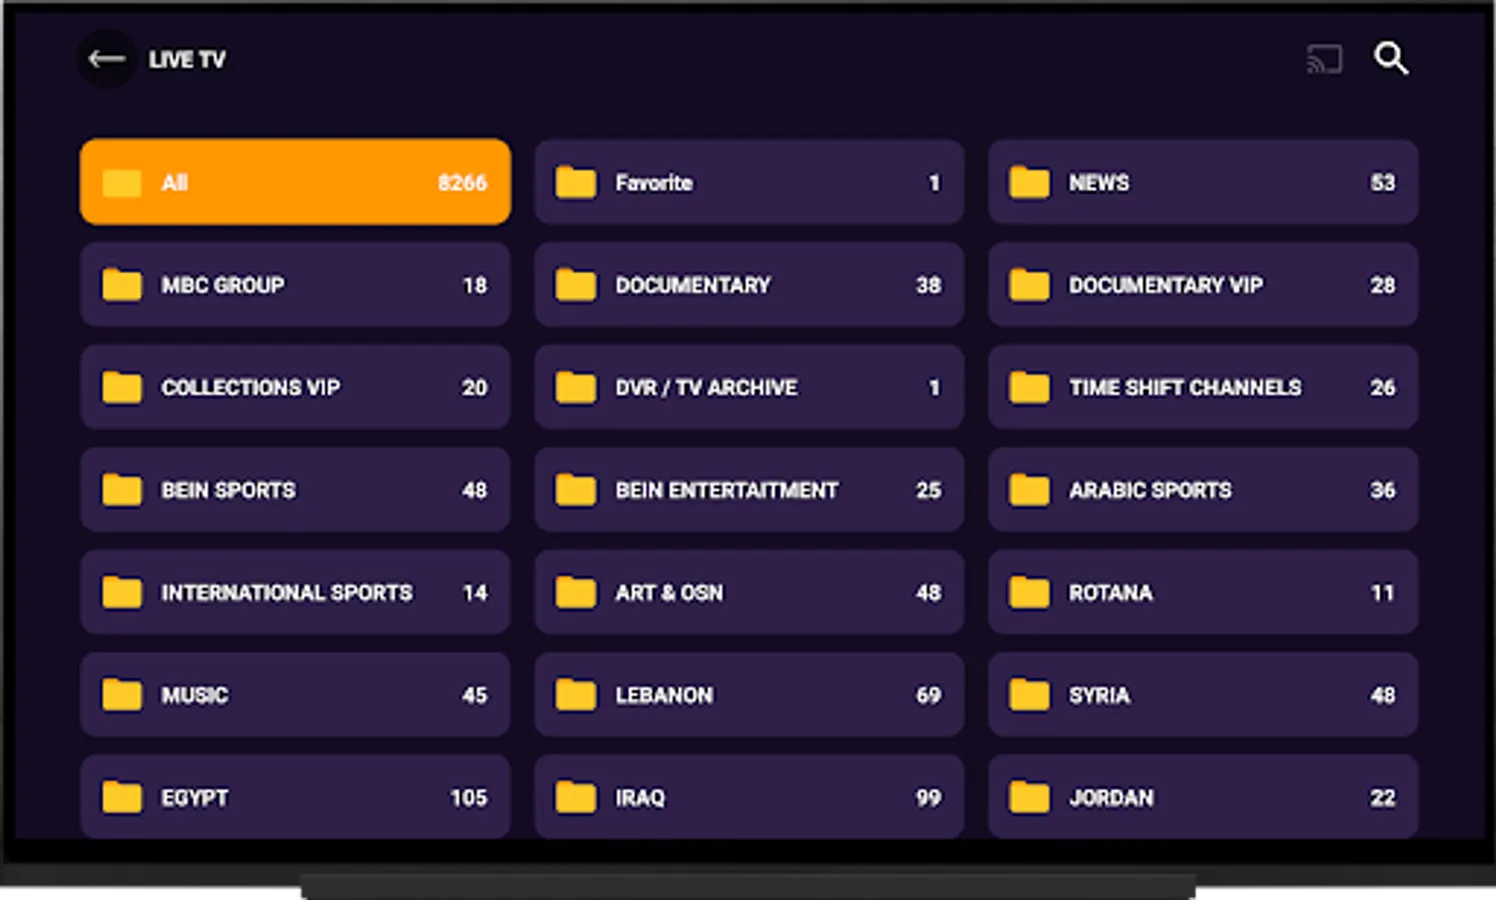Screen dimensions: 1496x900
Task: Open the search magnifier icon
Action: (x=1391, y=59)
